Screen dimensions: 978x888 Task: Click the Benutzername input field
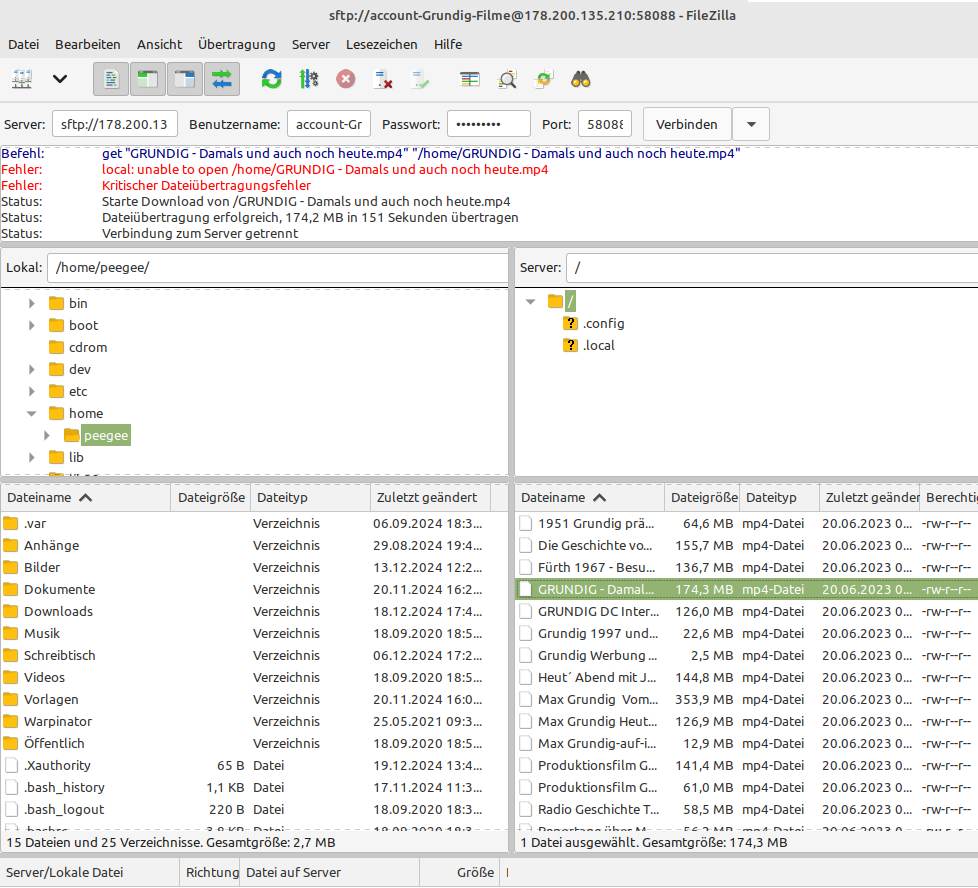[x=329, y=124]
